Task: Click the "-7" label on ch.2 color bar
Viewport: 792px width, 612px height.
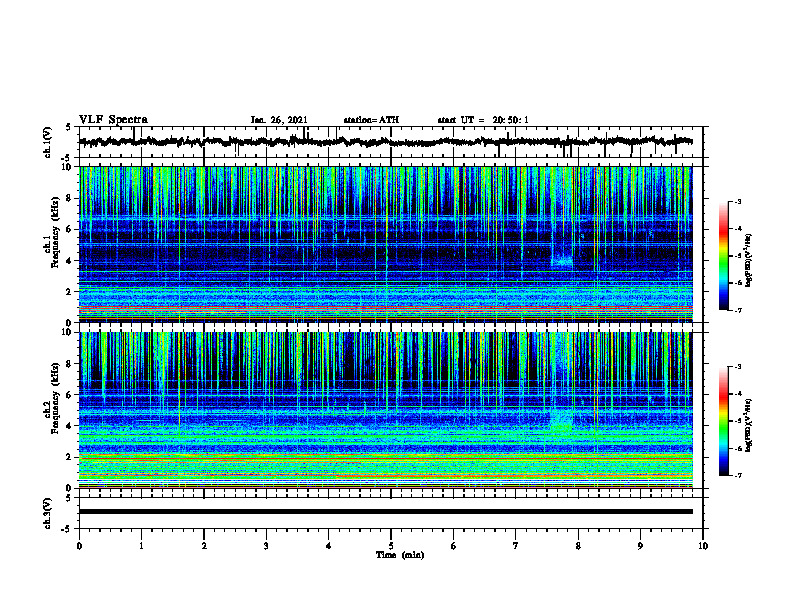Action: 738,475
